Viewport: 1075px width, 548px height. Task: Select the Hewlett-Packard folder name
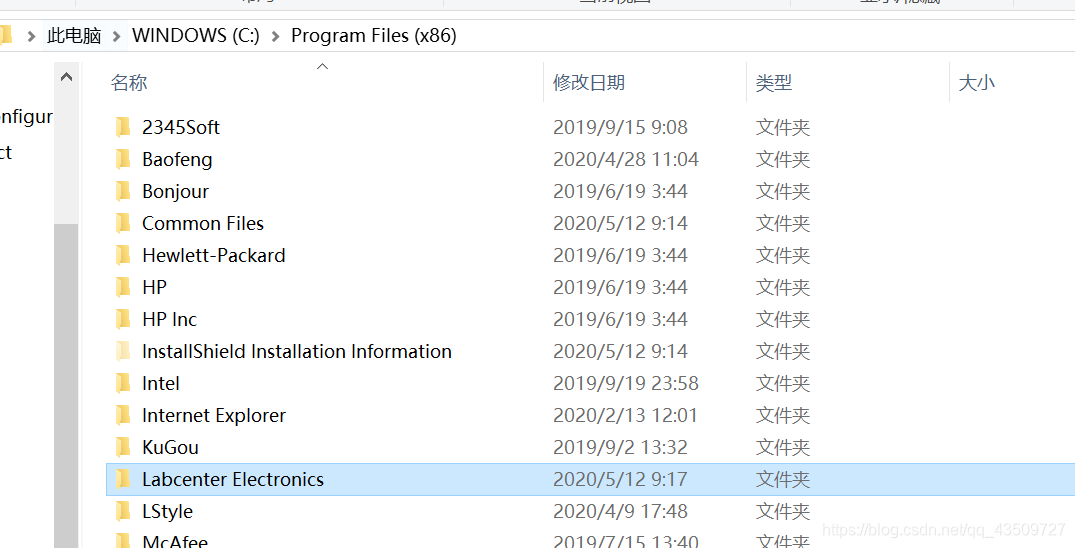pos(214,255)
